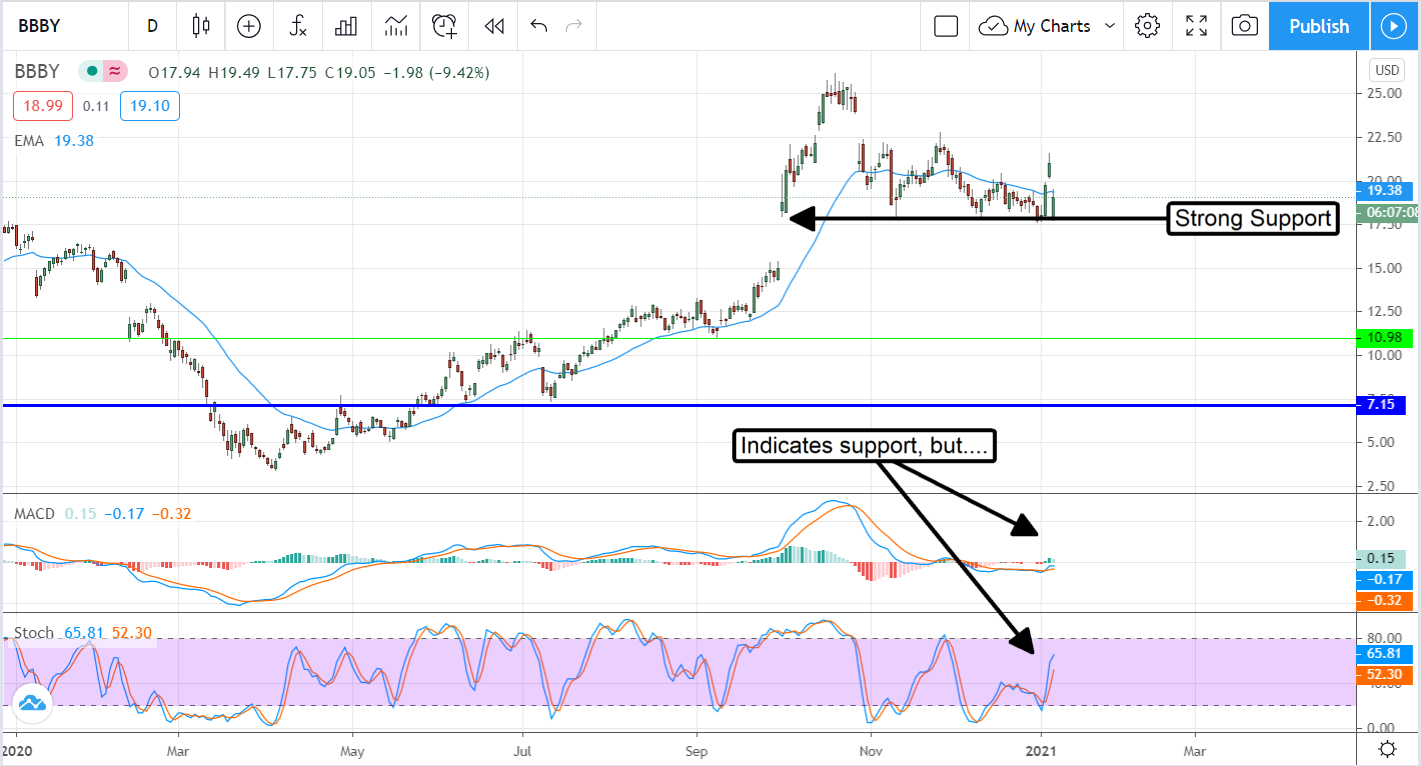Click the 25.00 price scale tick
Viewport: 1421px width, 766px height.
(1386, 93)
